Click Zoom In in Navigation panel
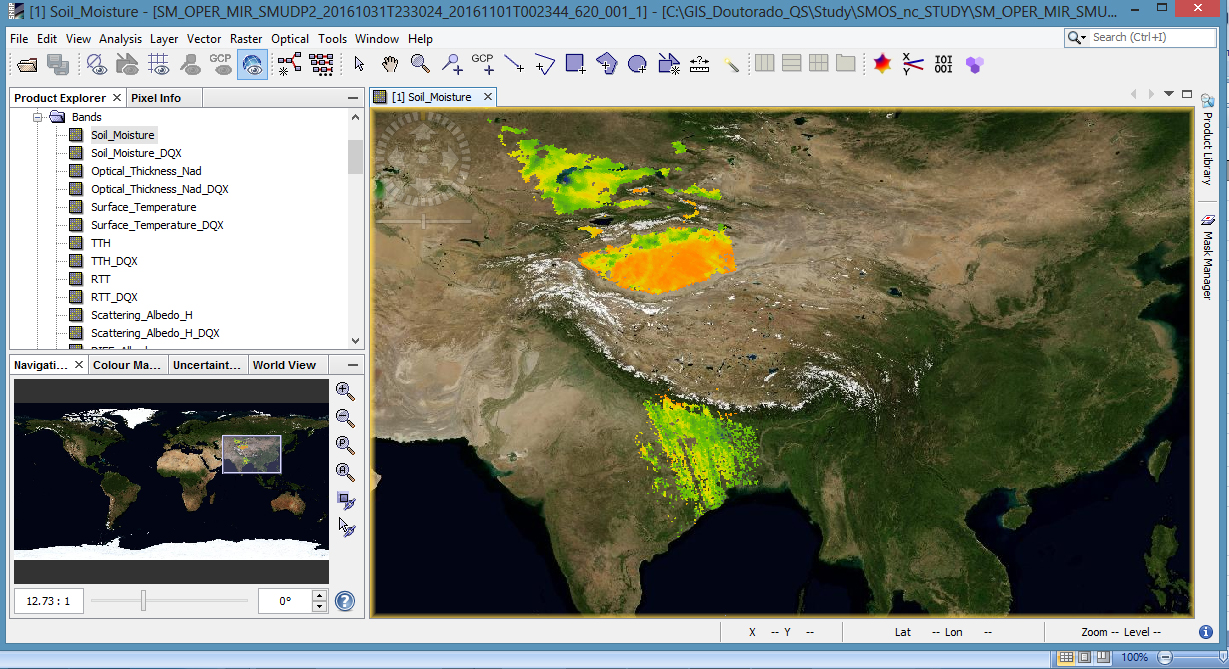This screenshot has height=669, width=1229. point(345,391)
